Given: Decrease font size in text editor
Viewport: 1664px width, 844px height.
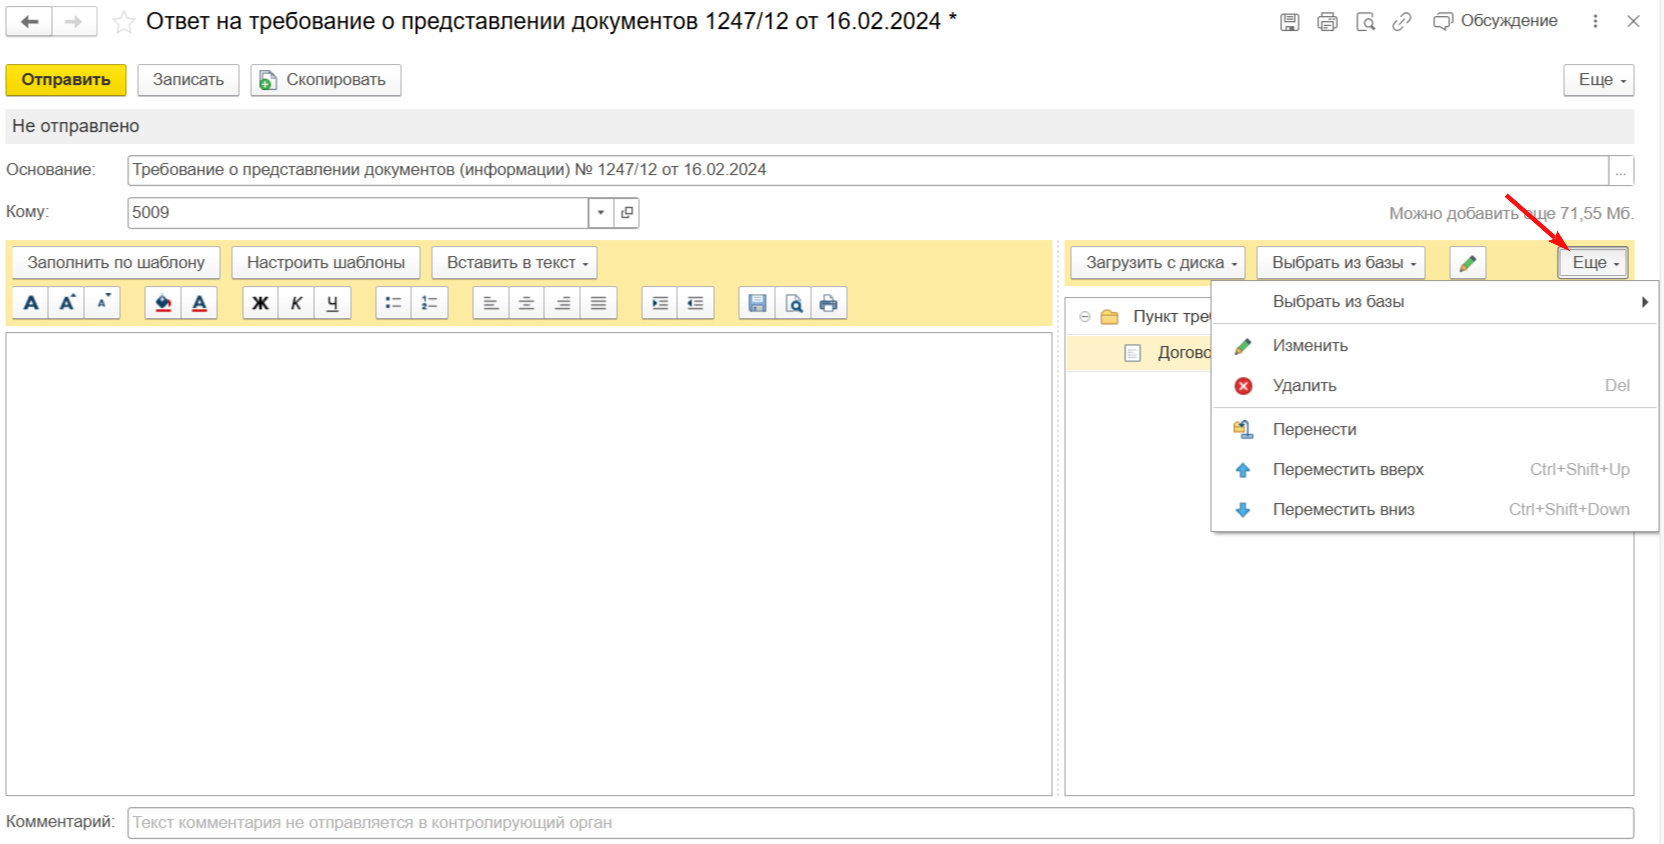Looking at the screenshot, I should (103, 302).
